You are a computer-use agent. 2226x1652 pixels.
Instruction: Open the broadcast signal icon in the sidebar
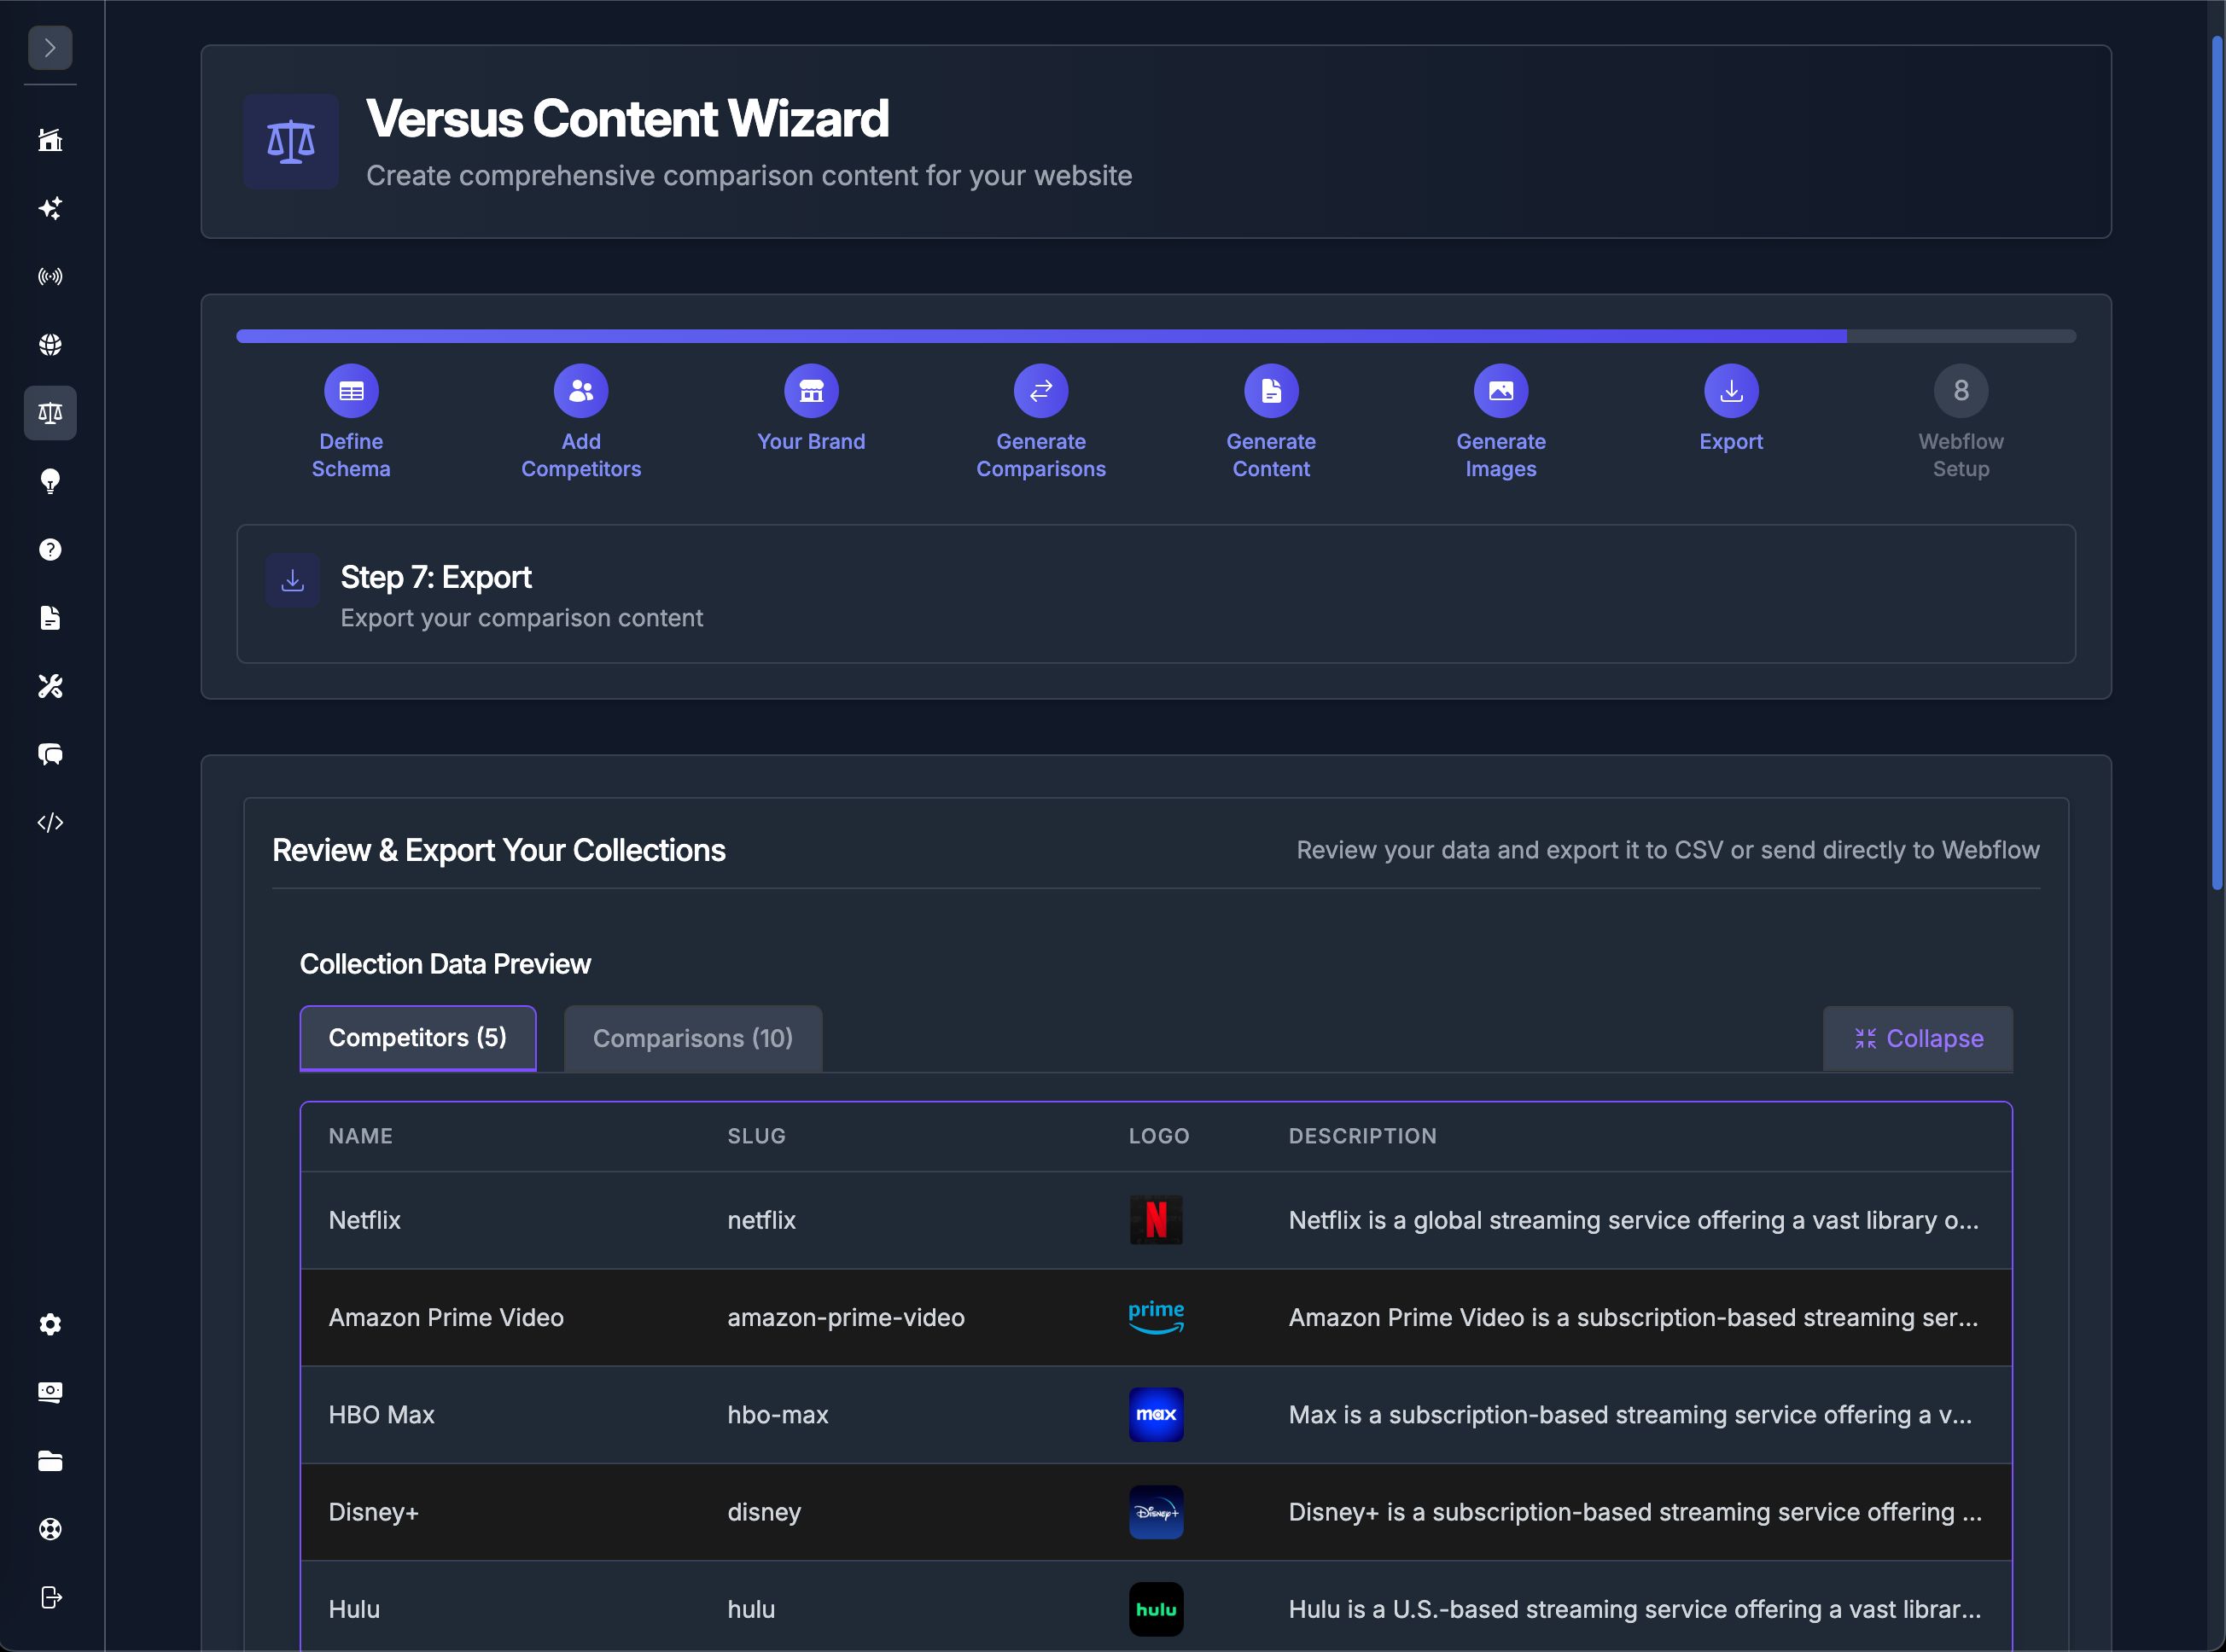[50, 276]
